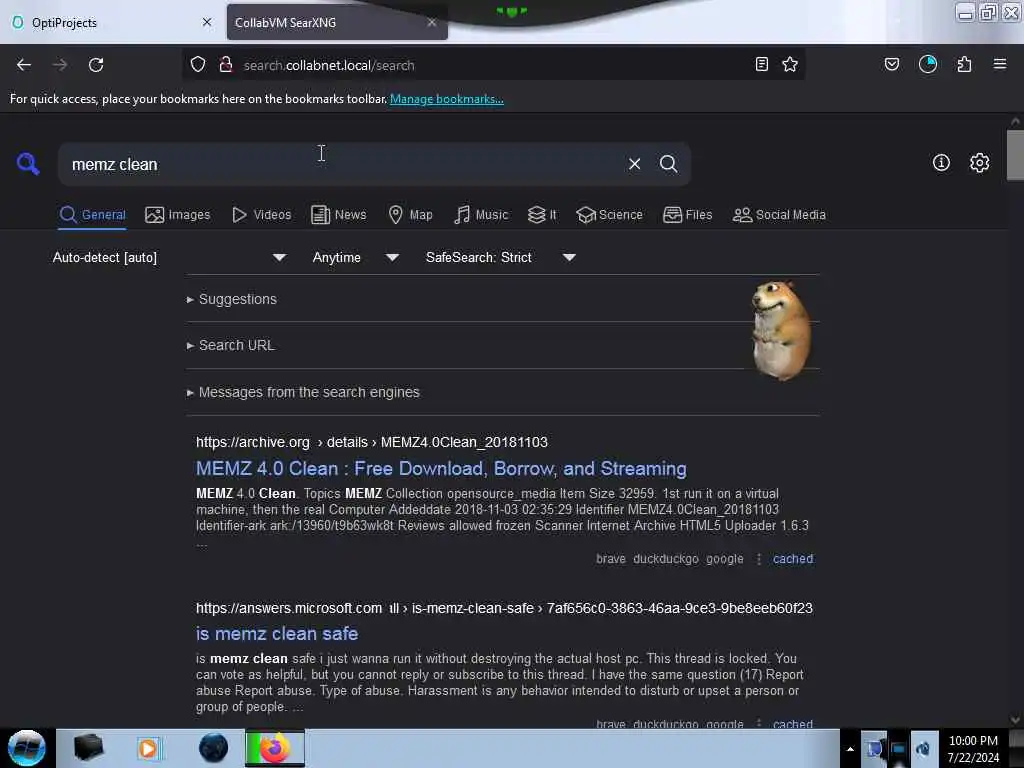Close the CollabVM SearXNG tab
The width and height of the screenshot is (1024, 768).
(432, 22)
